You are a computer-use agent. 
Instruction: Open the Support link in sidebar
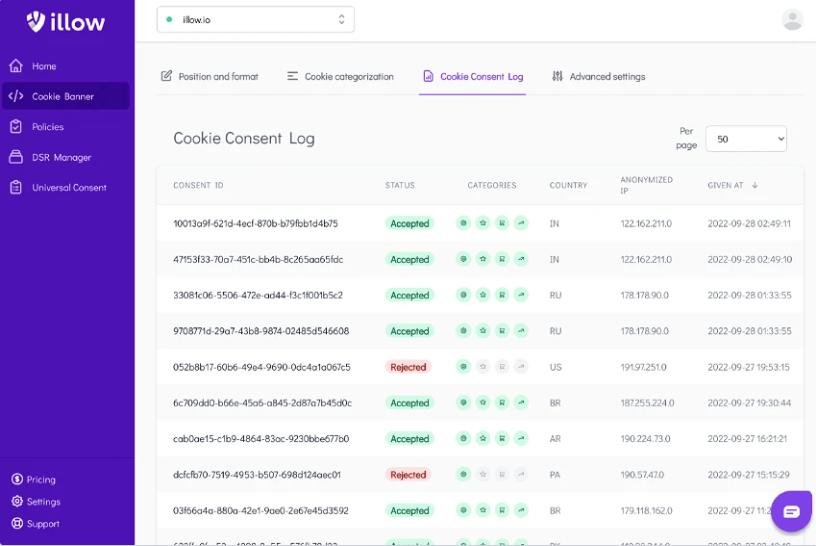[42, 523]
